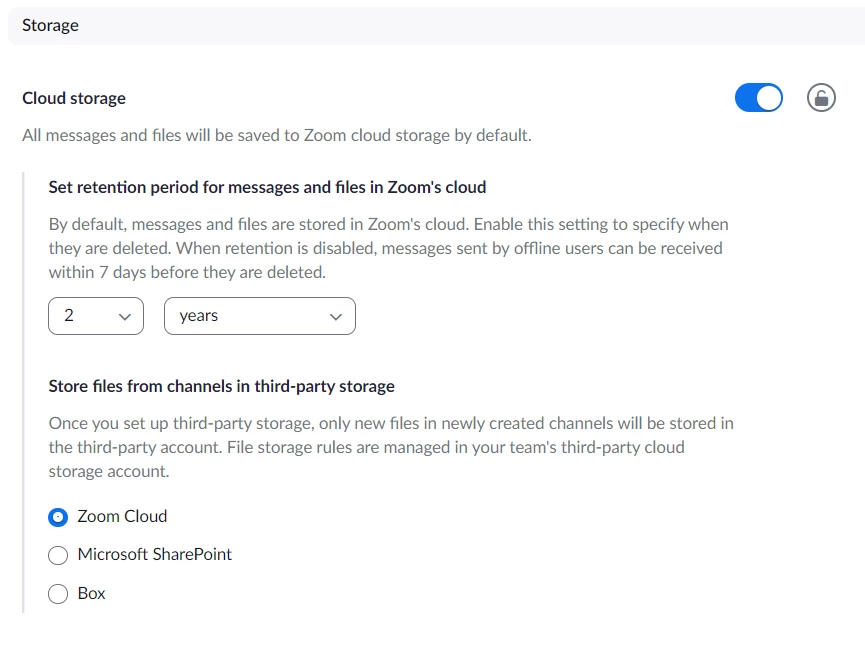Toggle the Cloud storage switch off

coord(759,98)
